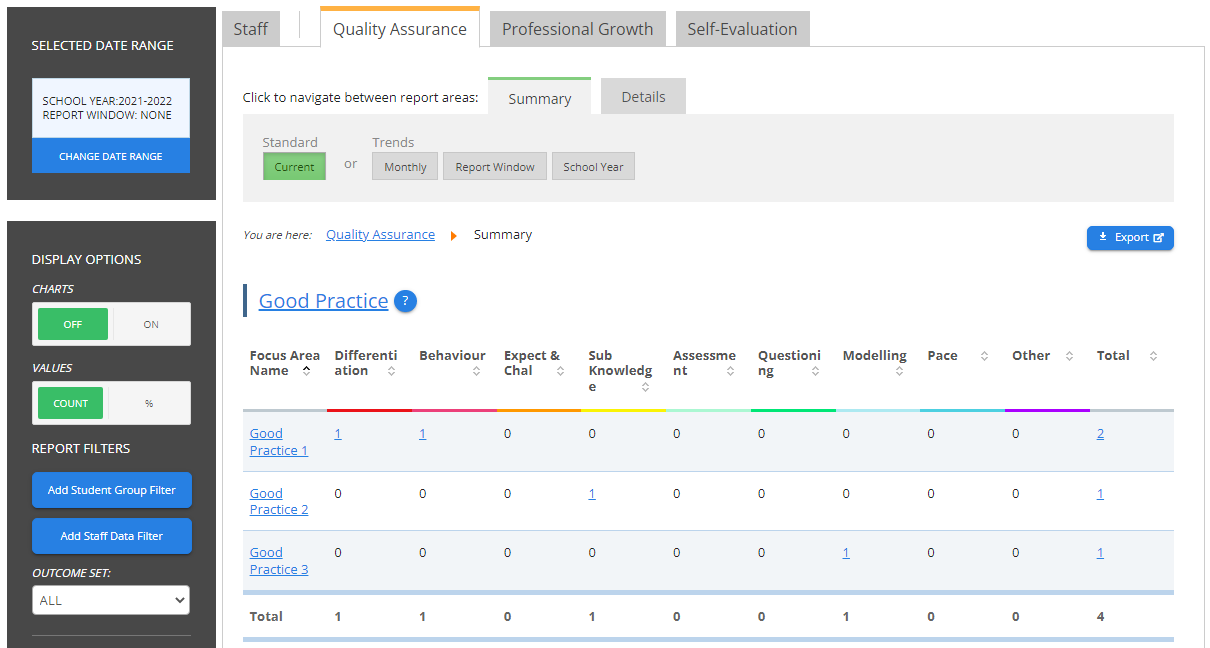The height and width of the screenshot is (648, 1210).
Task: Set charts toggle to OFF
Action: tap(73, 325)
